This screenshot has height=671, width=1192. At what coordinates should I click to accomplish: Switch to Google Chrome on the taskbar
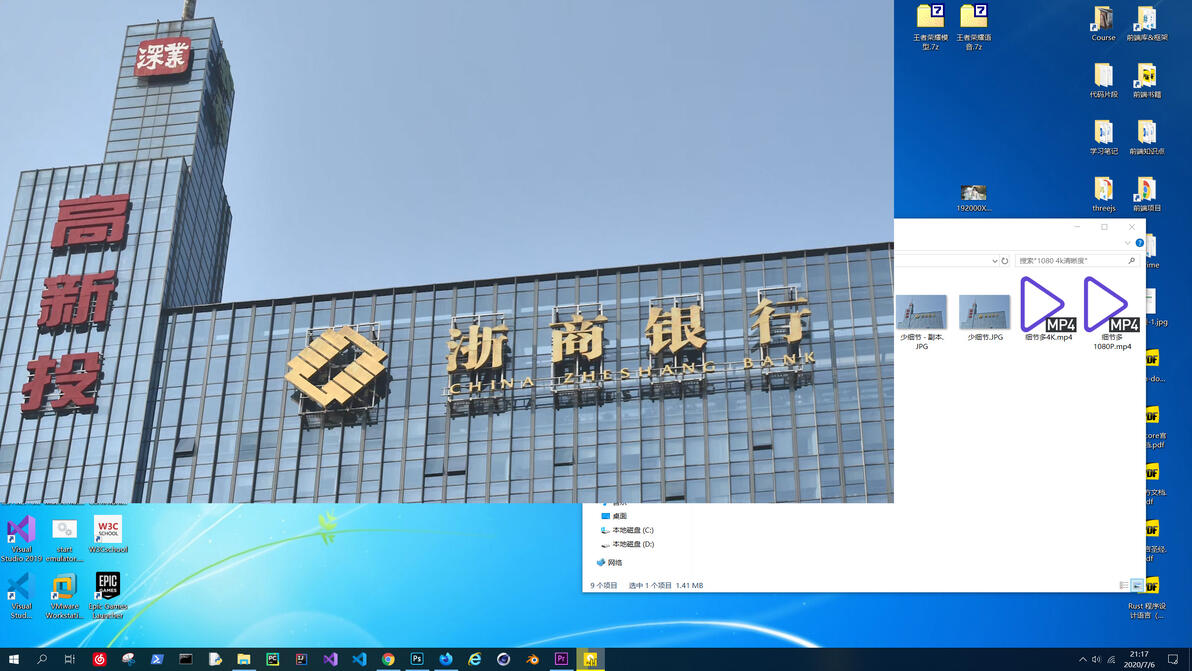pyautogui.click(x=388, y=660)
